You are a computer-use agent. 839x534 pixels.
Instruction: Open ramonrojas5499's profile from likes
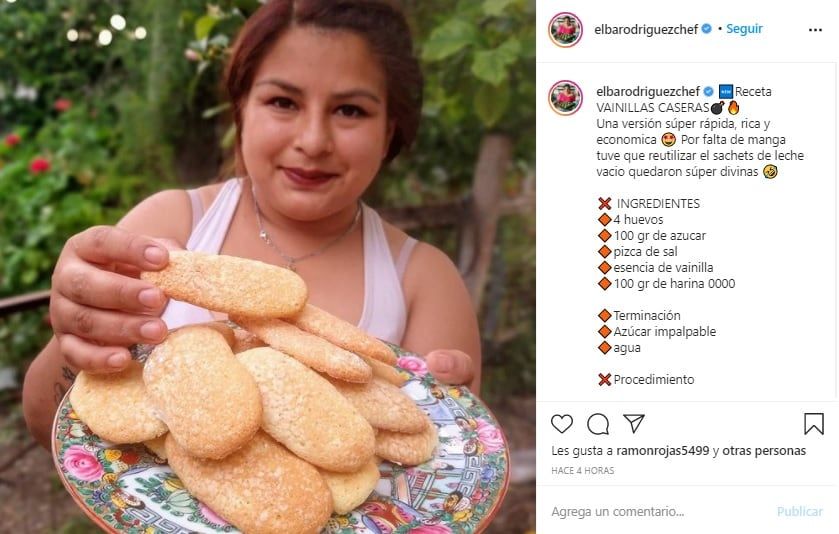652,451
